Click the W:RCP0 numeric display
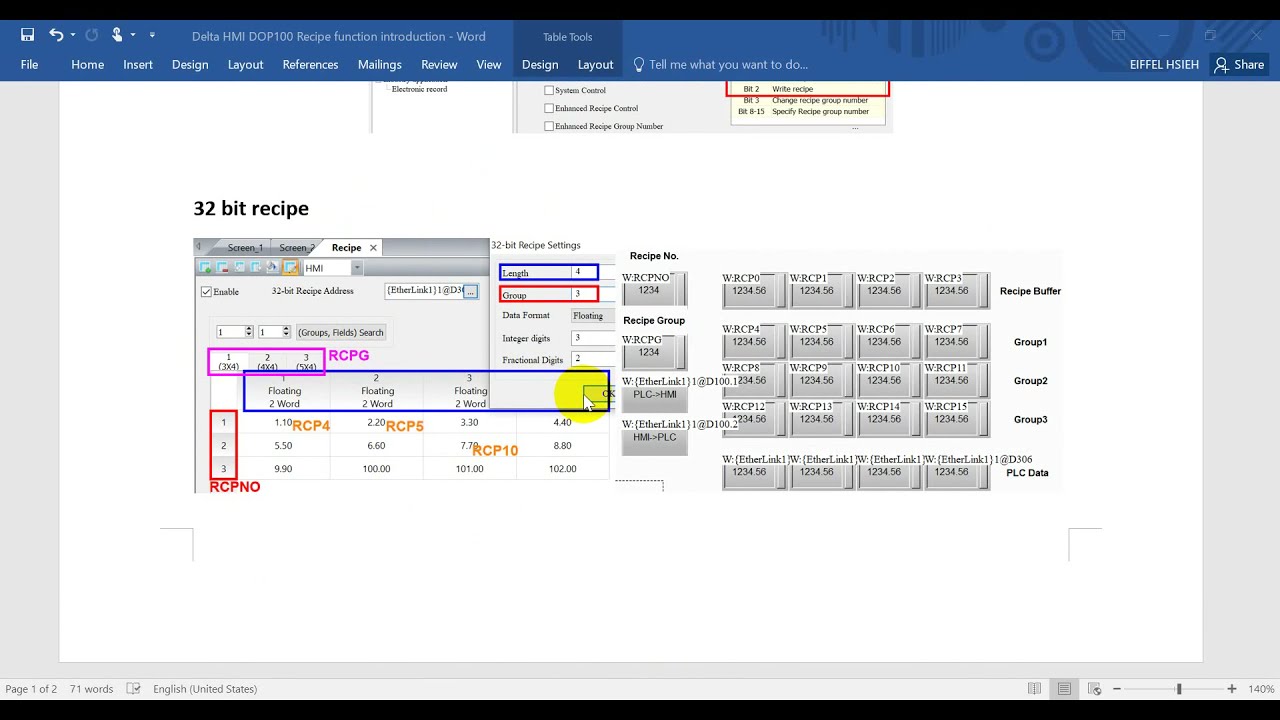Viewport: 1280px width, 720px height. (x=754, y=291)
